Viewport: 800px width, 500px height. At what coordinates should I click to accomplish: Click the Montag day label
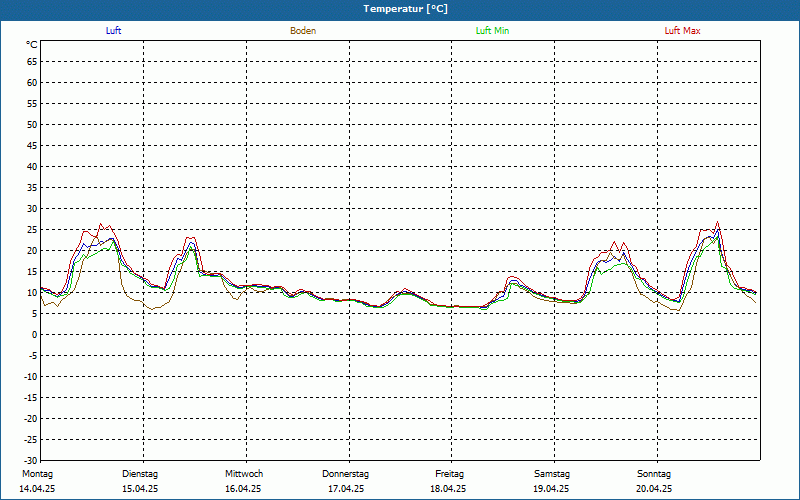click(37, 474)
